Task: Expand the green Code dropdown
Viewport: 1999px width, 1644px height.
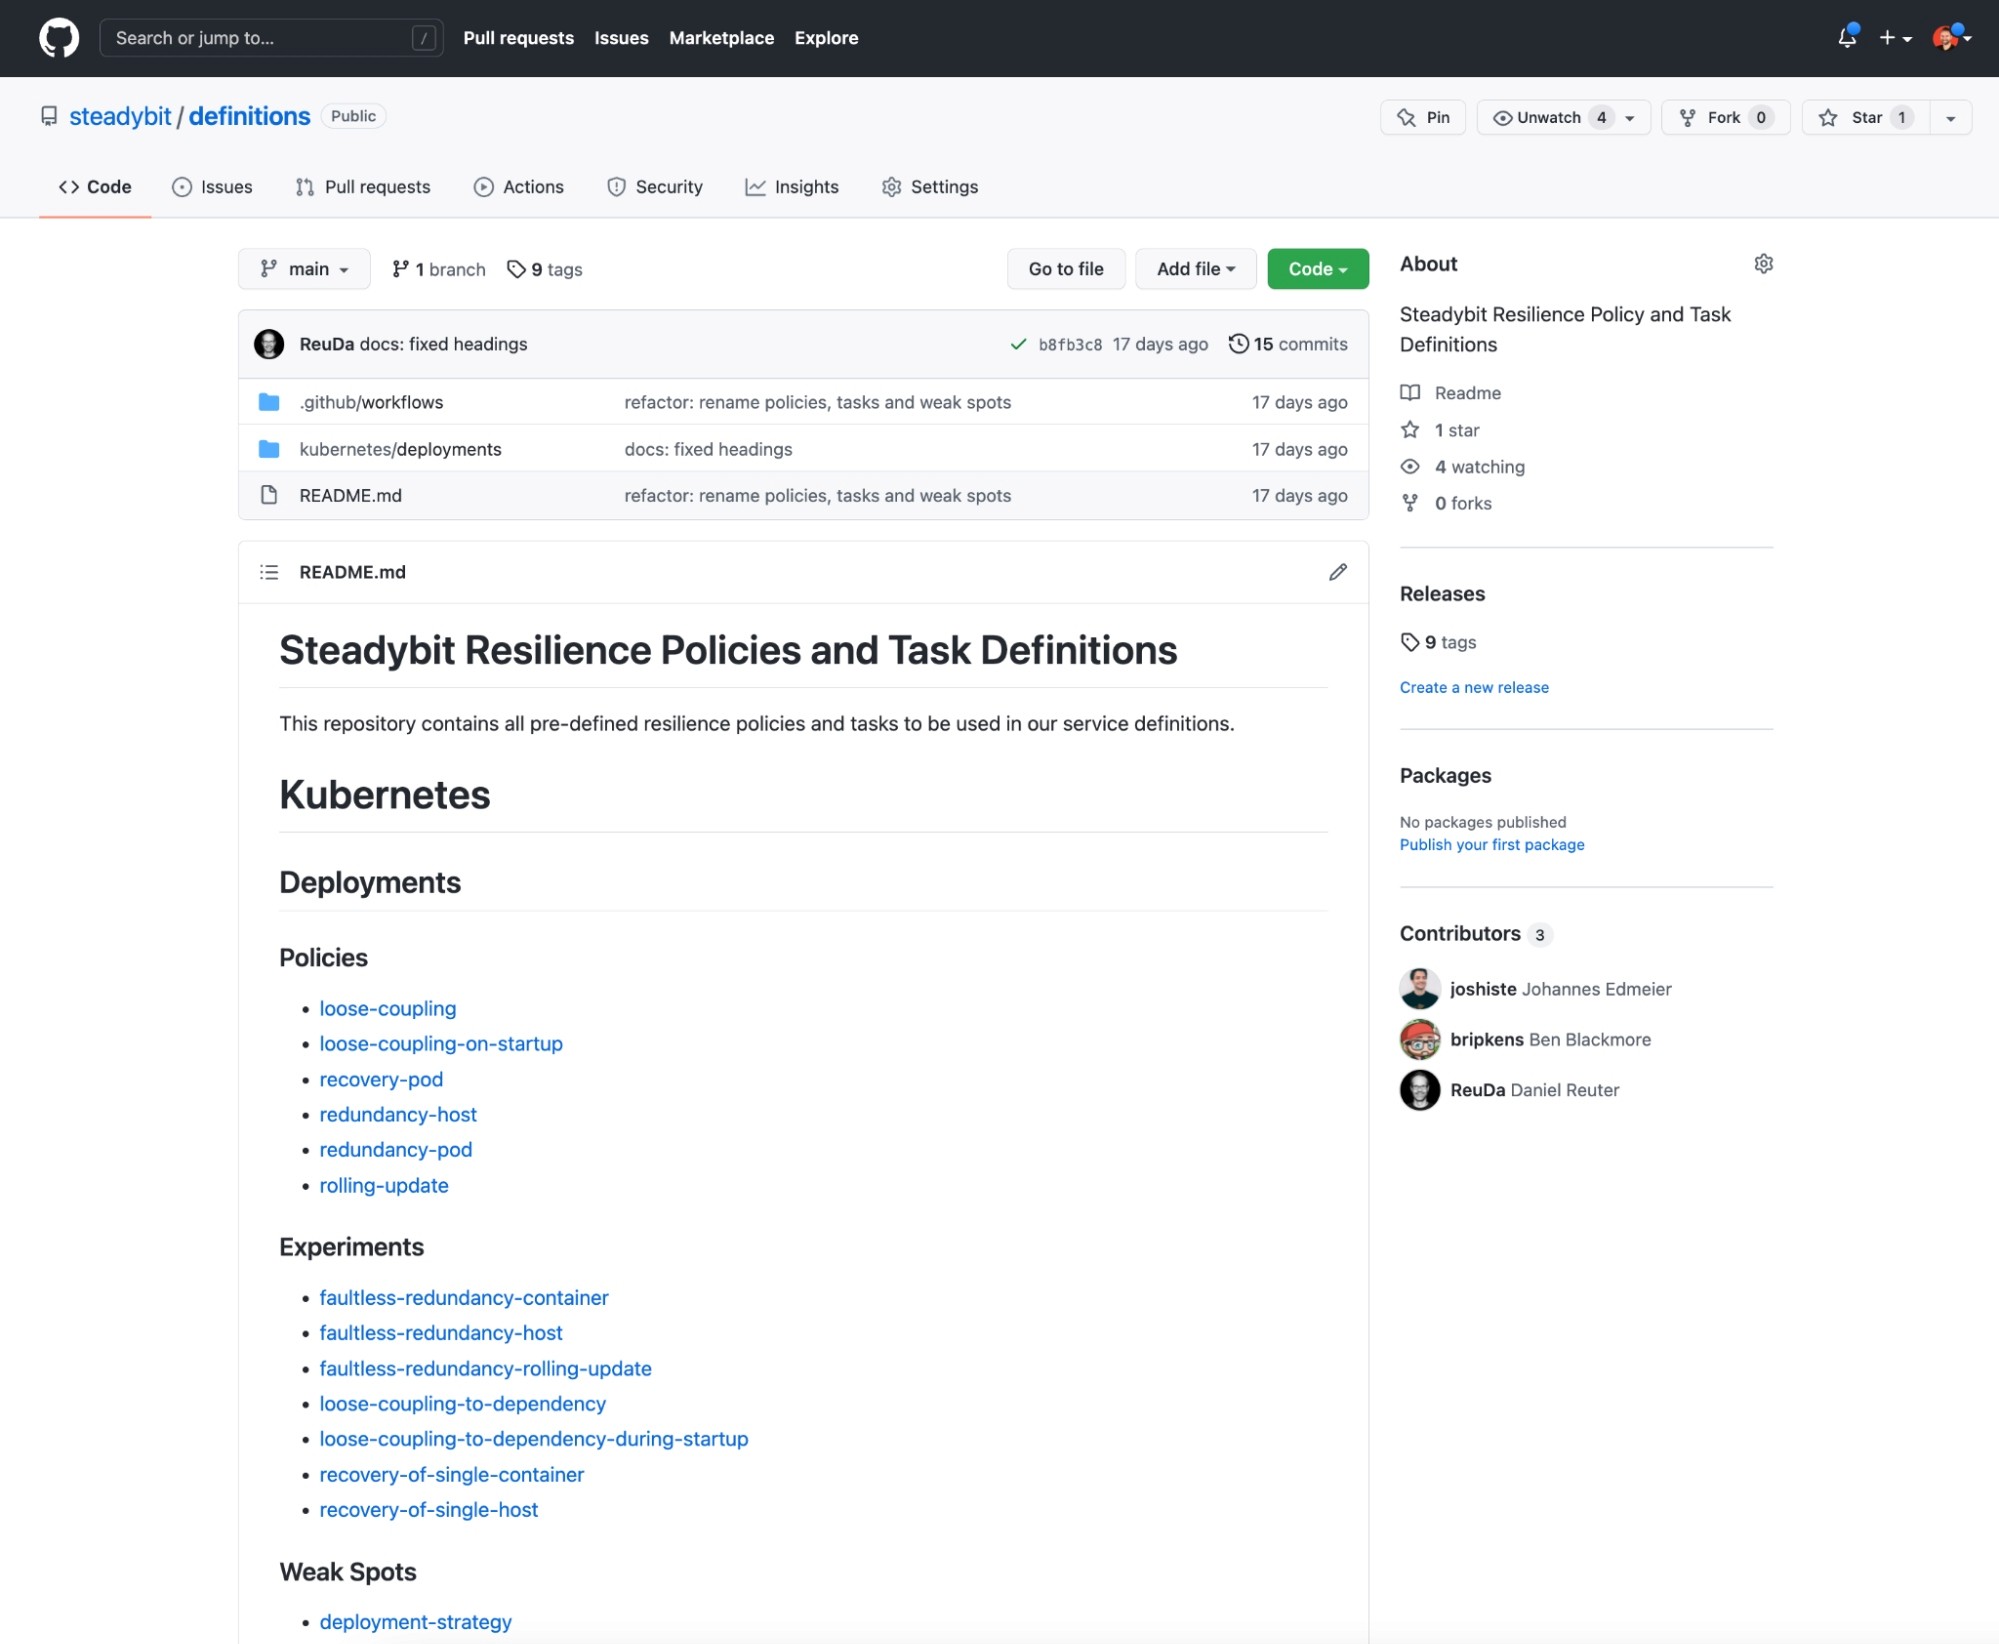Action: [1317, 269]
